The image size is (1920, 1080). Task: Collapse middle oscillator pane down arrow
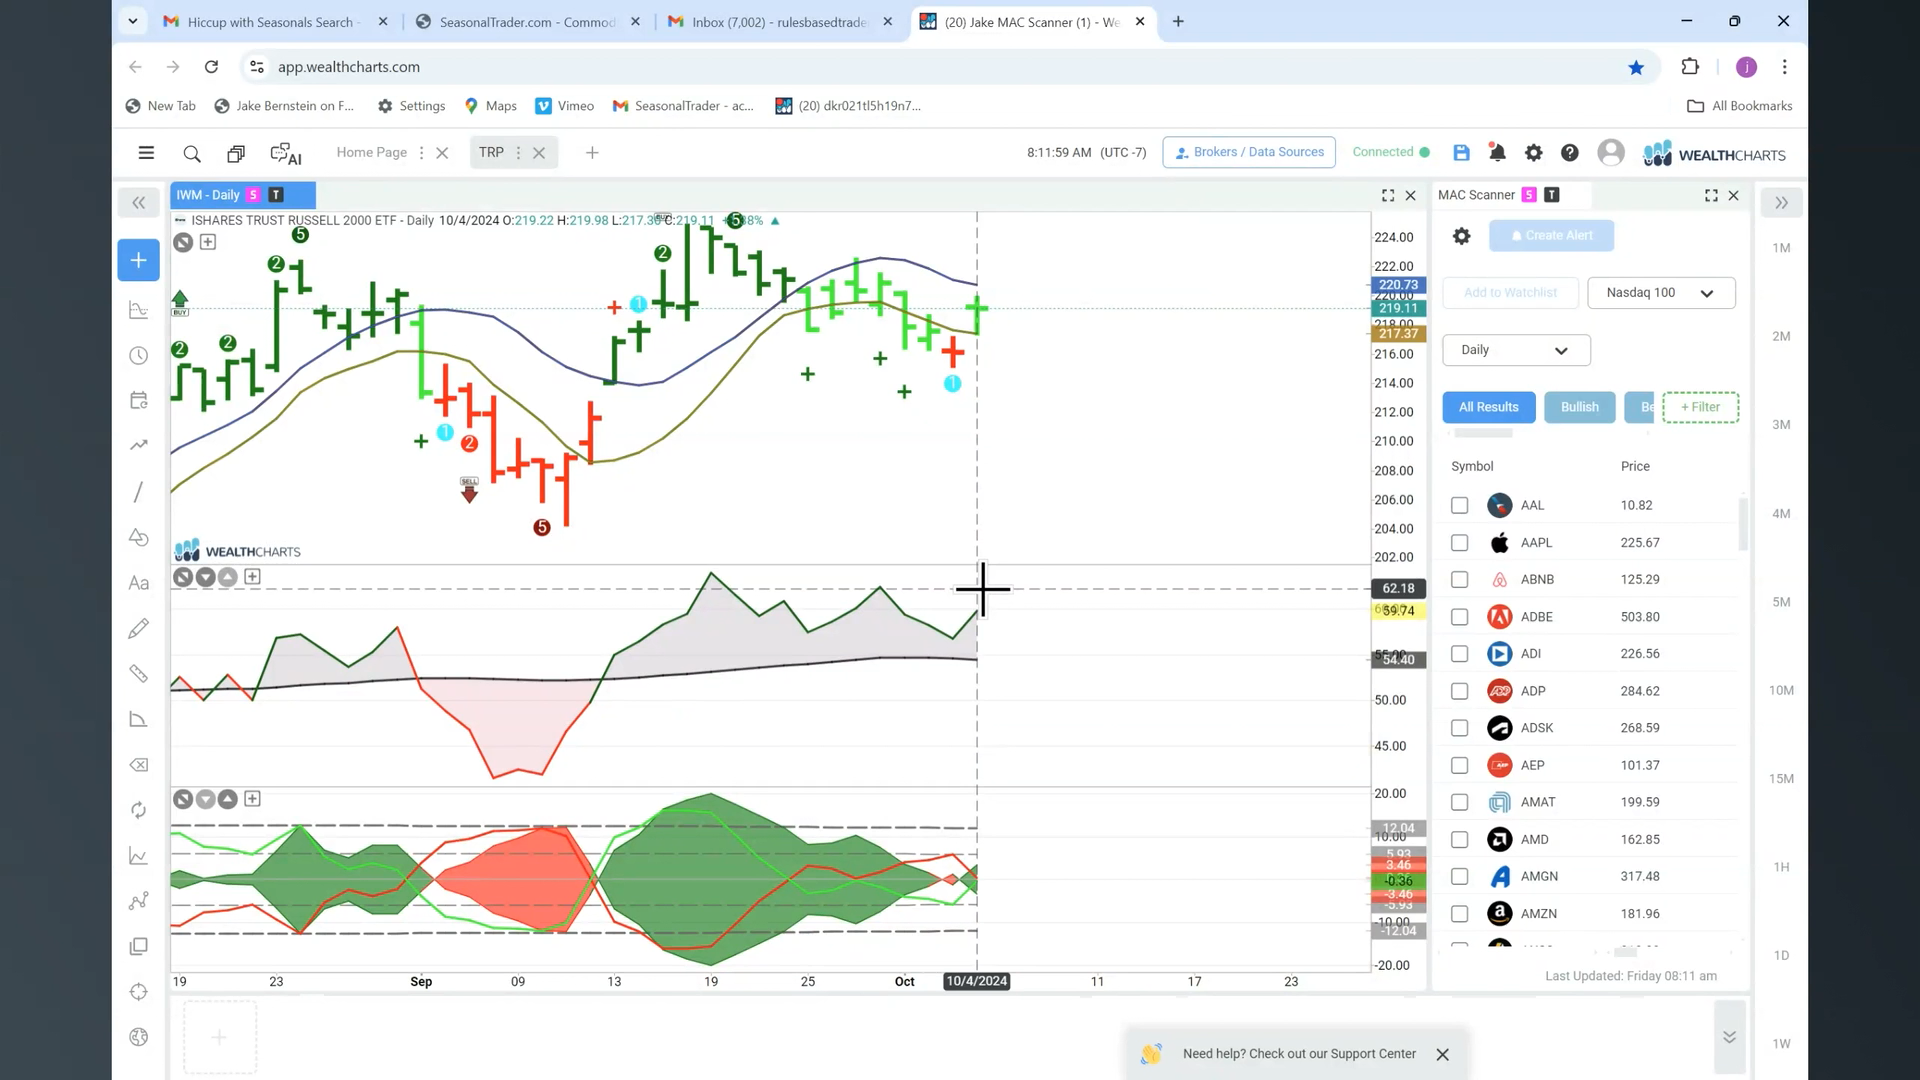point(205,577)
